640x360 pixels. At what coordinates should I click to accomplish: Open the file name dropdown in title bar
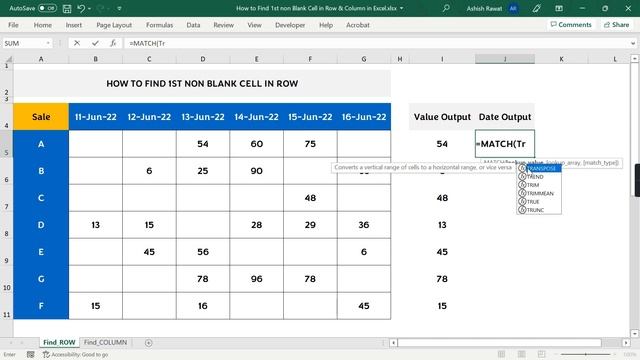pyautogui.click(x=402, y=8)
